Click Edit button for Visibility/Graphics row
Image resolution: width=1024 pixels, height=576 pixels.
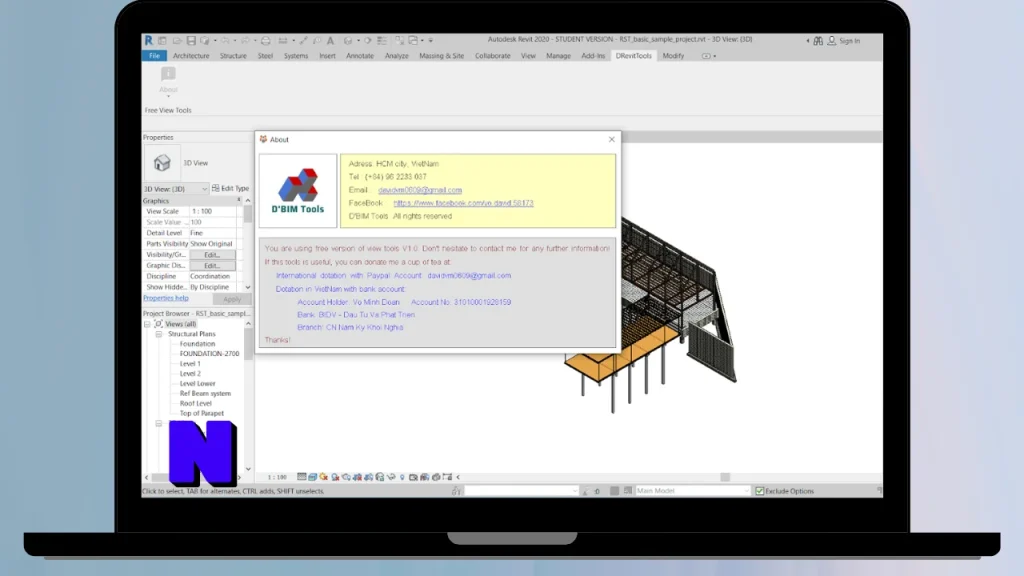[x=212, y=255]
